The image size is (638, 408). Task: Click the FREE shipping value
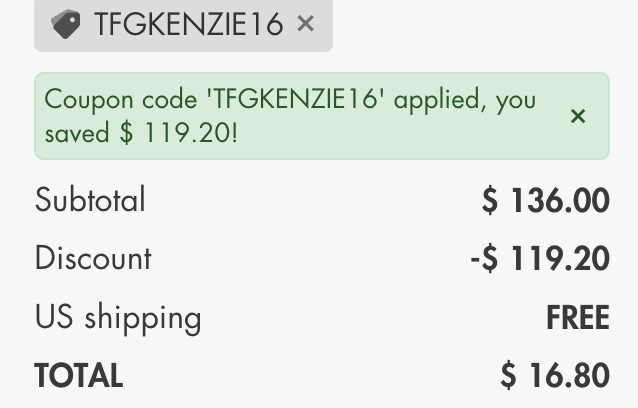pyautogui.click(x=577, y=318)
